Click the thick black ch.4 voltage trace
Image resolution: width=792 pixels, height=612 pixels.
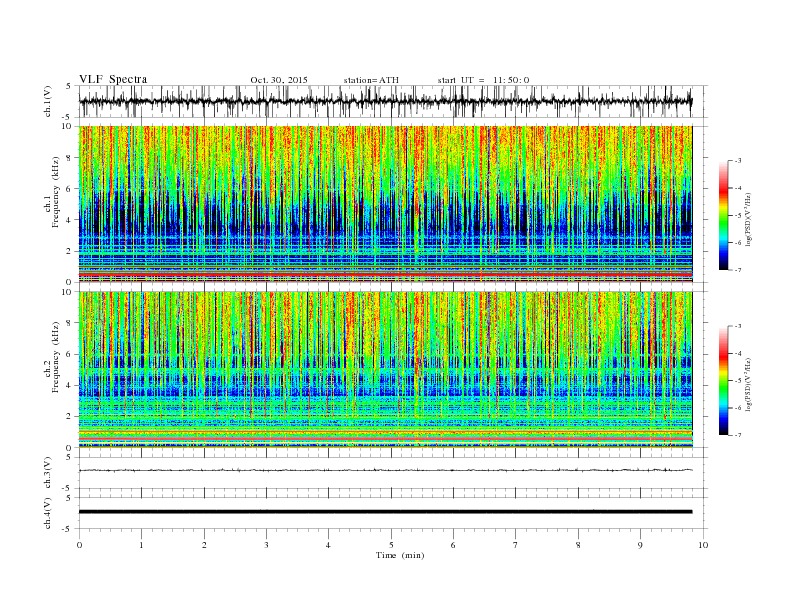coord(386,512)
